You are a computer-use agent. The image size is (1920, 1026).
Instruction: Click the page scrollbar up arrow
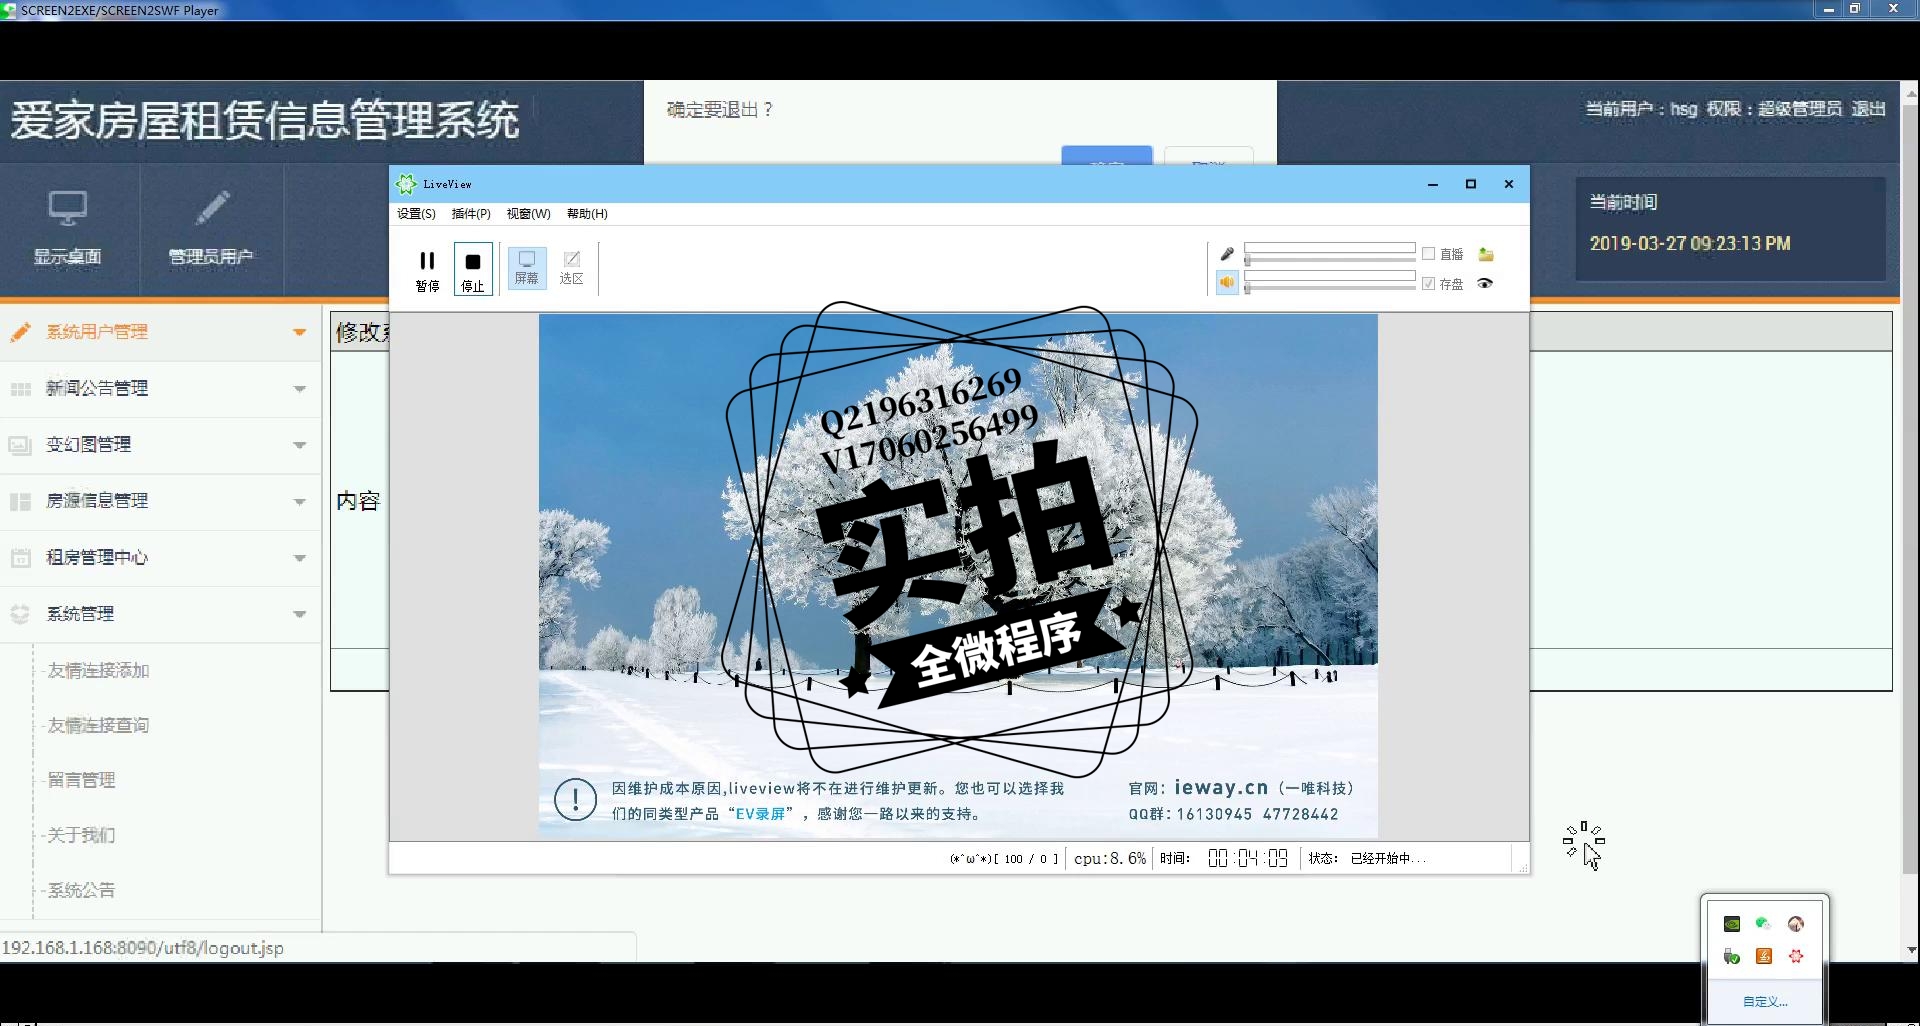click(1911, 94)
